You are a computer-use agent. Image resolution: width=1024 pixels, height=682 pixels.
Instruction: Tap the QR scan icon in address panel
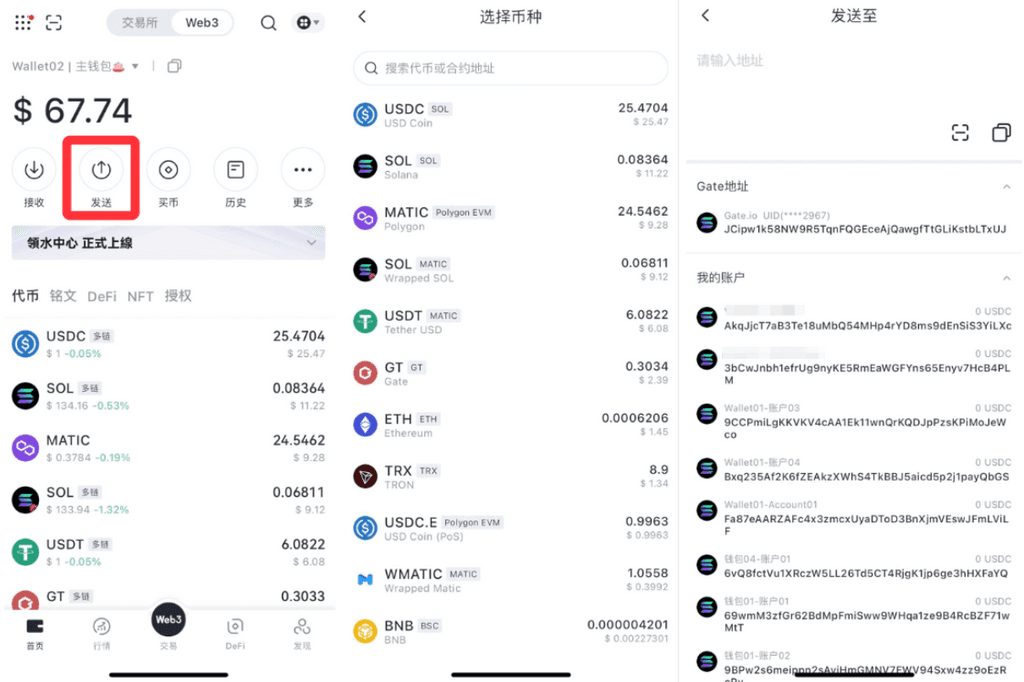(960, 133)
